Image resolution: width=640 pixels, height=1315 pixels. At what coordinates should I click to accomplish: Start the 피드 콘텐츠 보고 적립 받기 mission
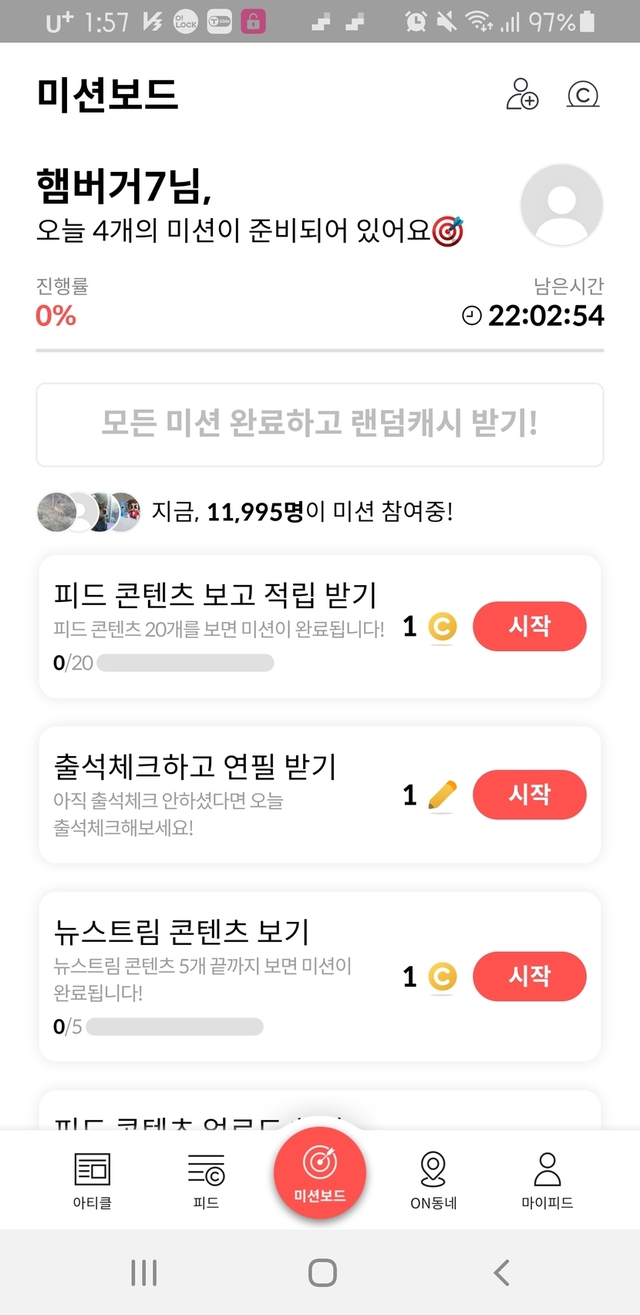pyautogui.click(x=529, y=626)
